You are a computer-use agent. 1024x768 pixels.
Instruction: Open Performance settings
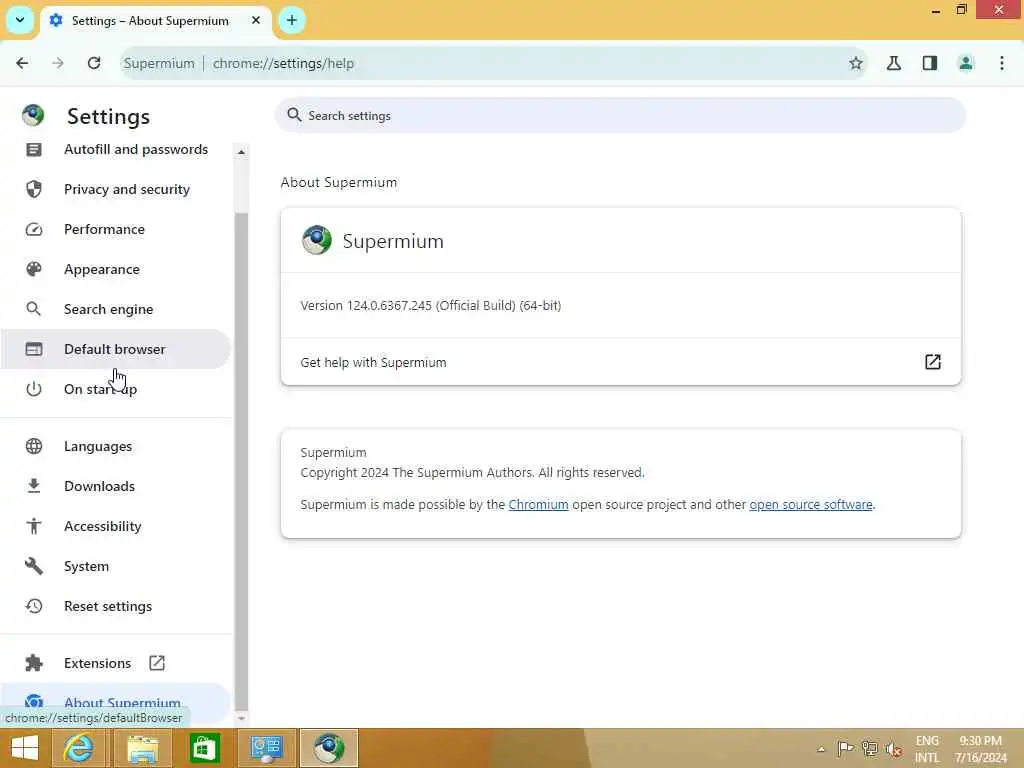116,229
